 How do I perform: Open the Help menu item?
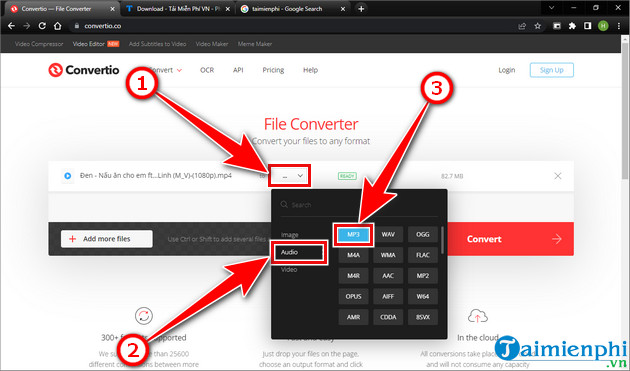[310, 70]
